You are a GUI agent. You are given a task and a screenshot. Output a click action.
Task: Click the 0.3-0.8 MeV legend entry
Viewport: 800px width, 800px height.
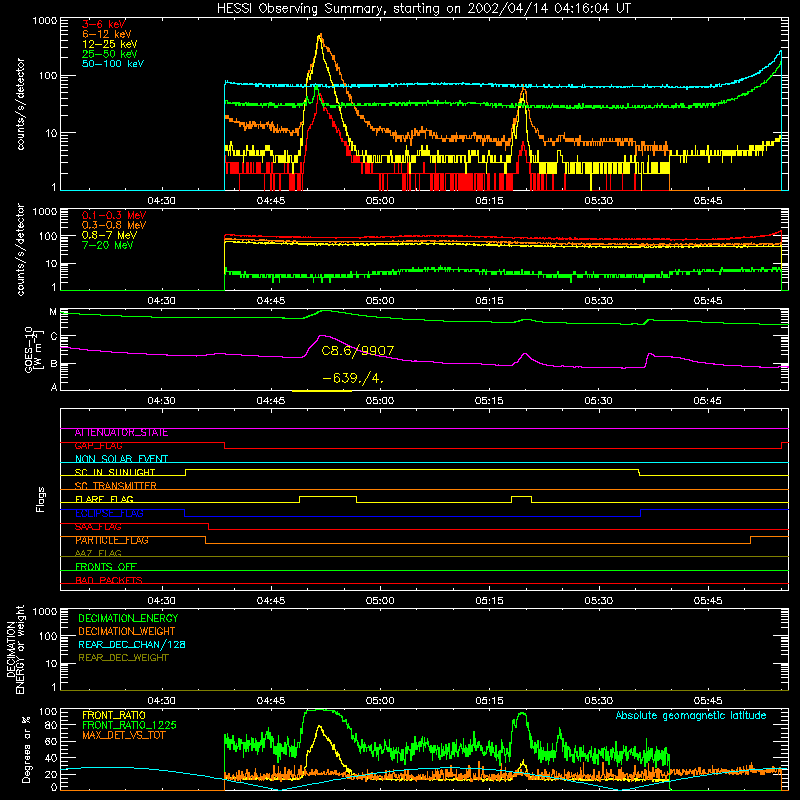click(x=114, y=225)
